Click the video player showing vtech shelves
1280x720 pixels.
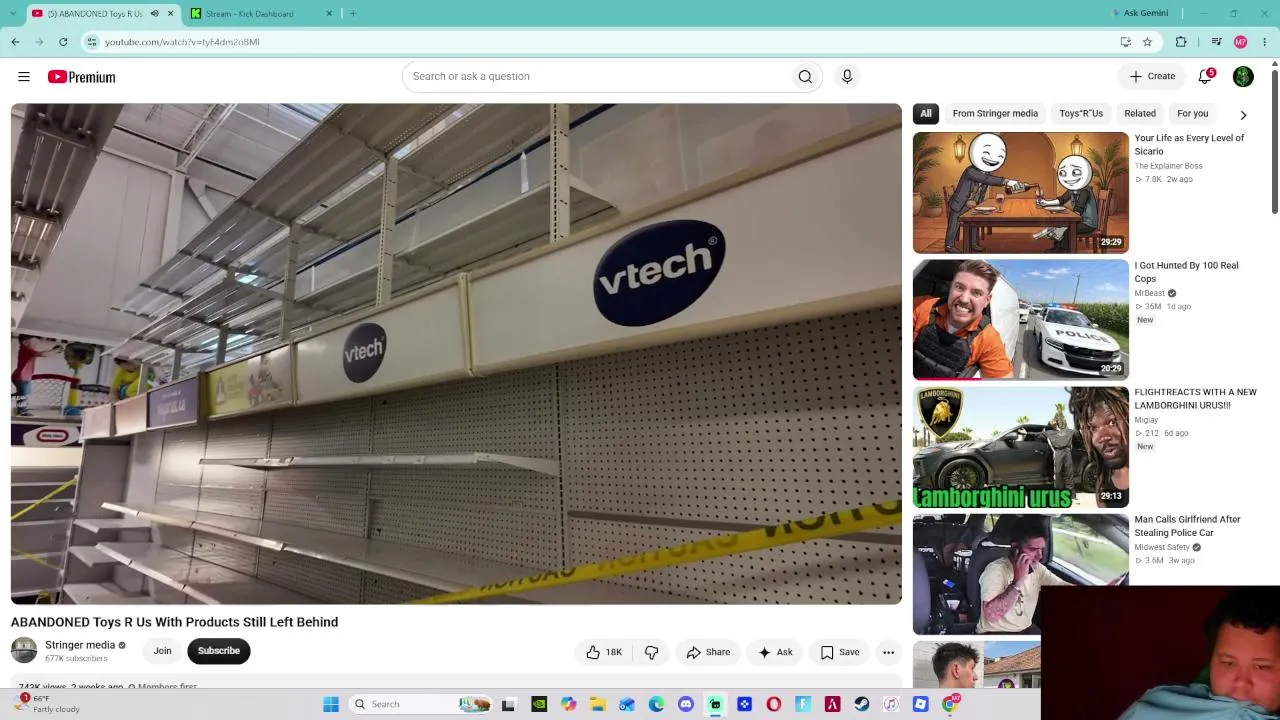pos(456,354)
